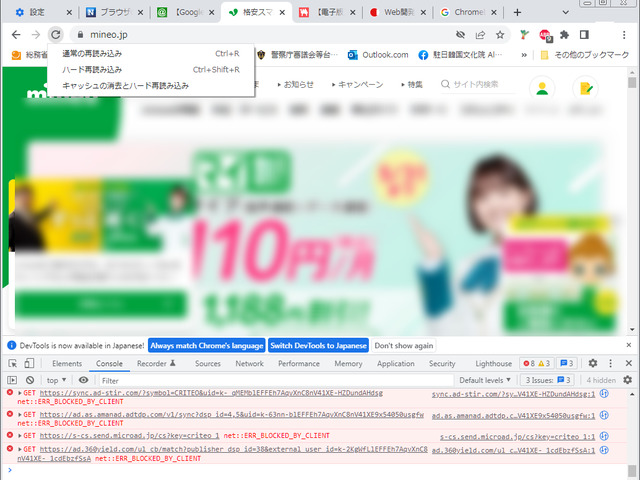Click the blue issues badge showing 3 in tab bar
640x480 pixels.
[567, 363]
